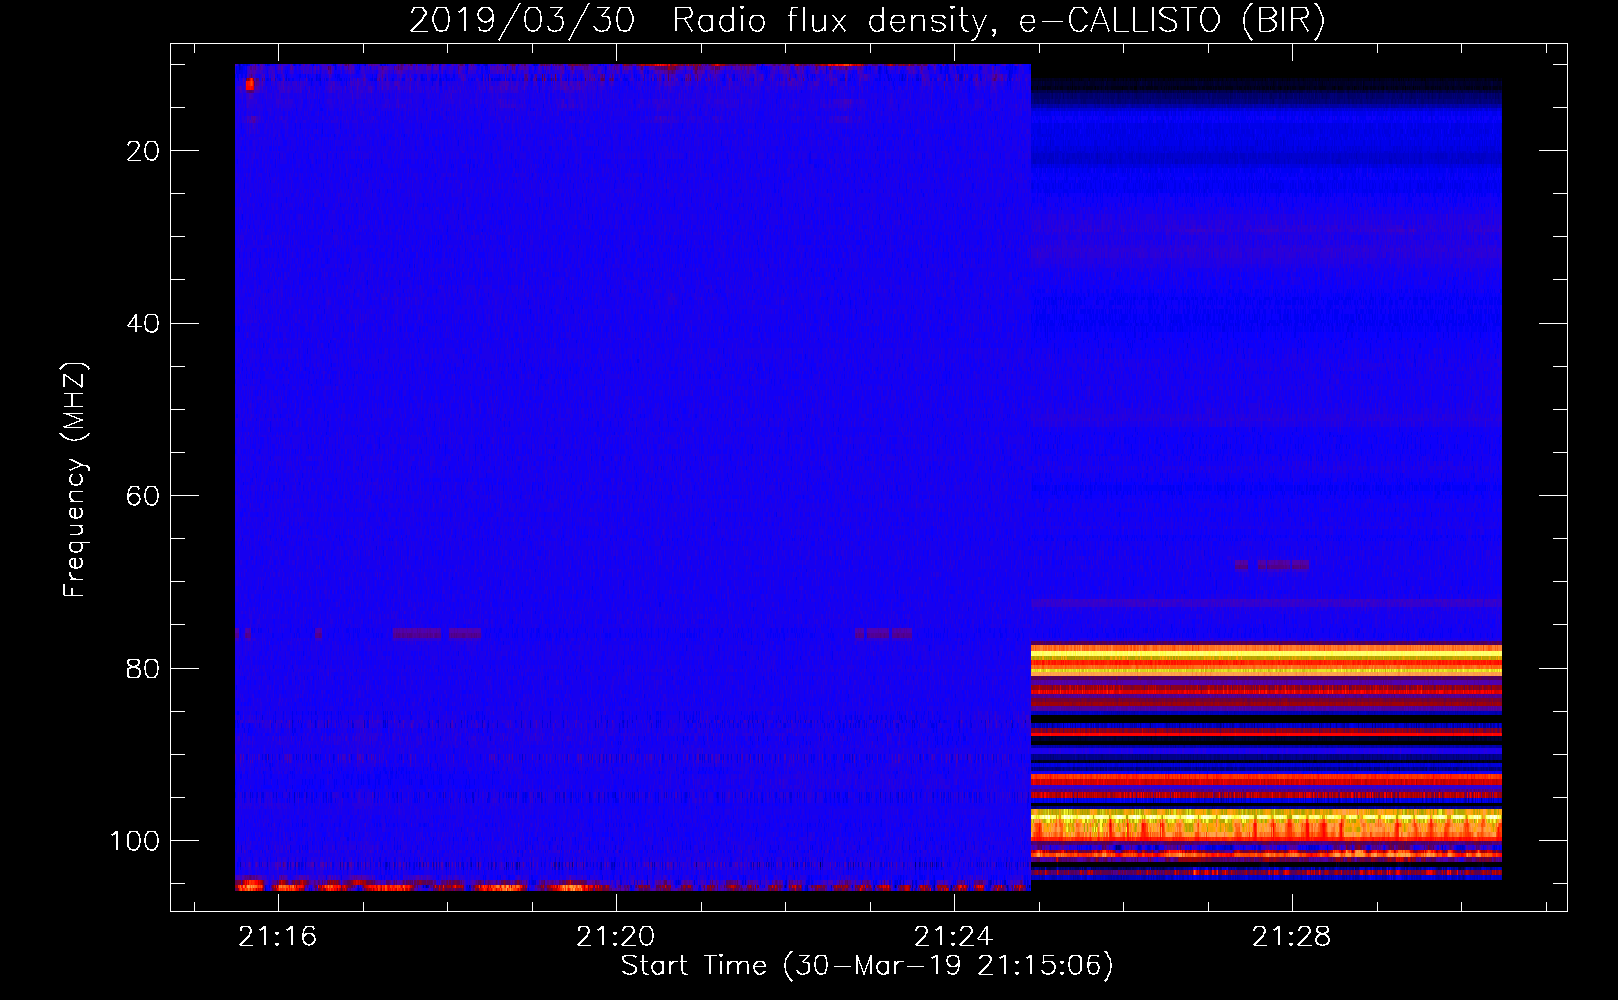Click the 20 frequency tick label
The height and width of the screenshot is (1000, 1618).
pyautogui.click(x=143, y=151)
